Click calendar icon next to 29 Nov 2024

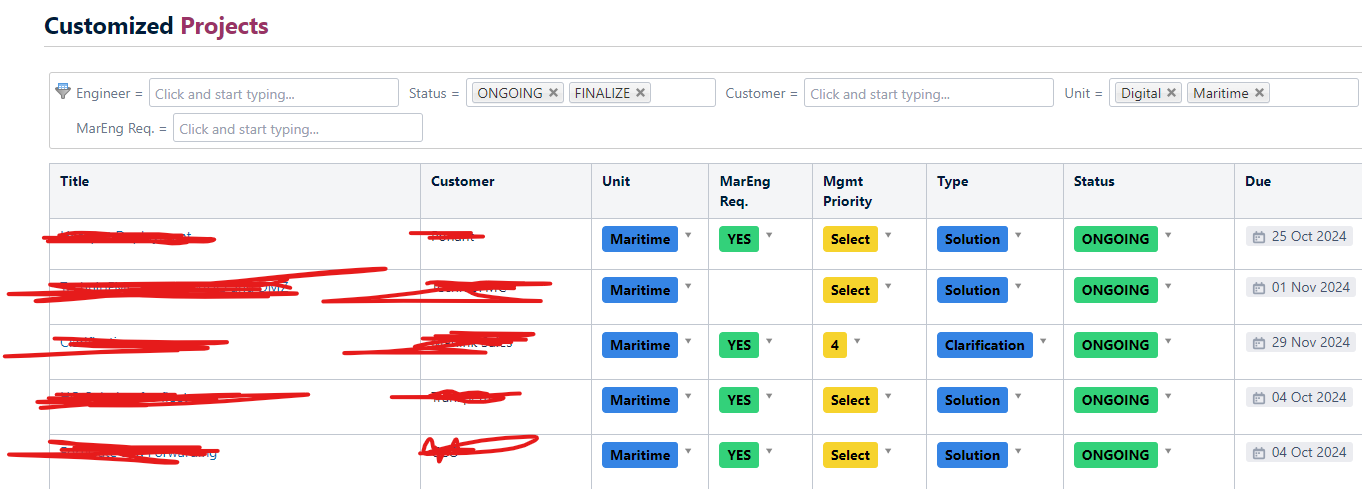(1258, 342)
